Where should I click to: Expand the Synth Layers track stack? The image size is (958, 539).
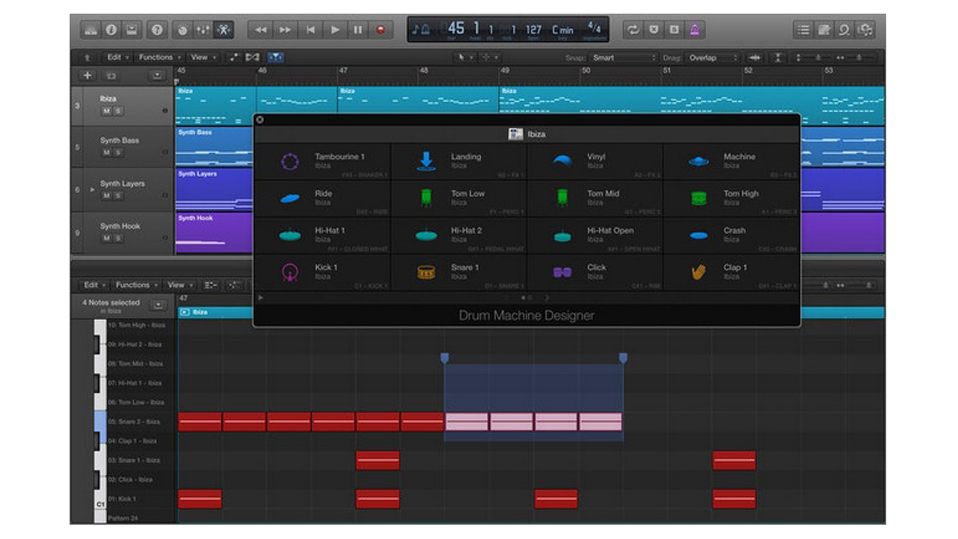(x=92, y=189)
